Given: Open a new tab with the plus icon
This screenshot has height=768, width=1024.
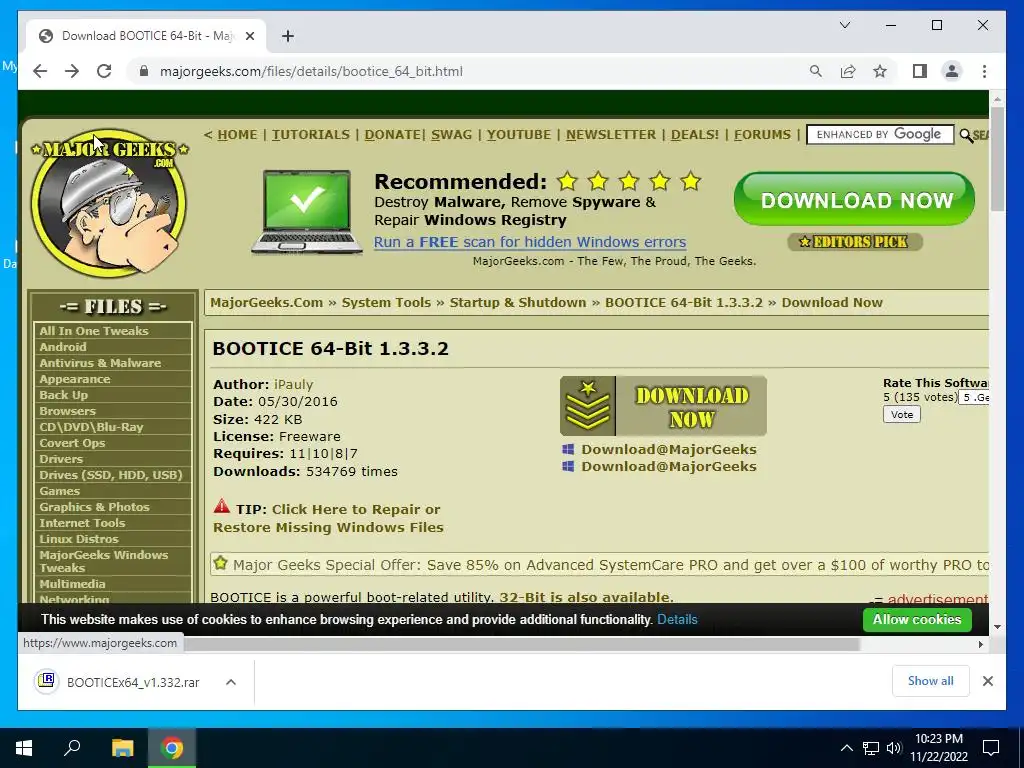Looking at the screenshot, I should click(288, 36).
